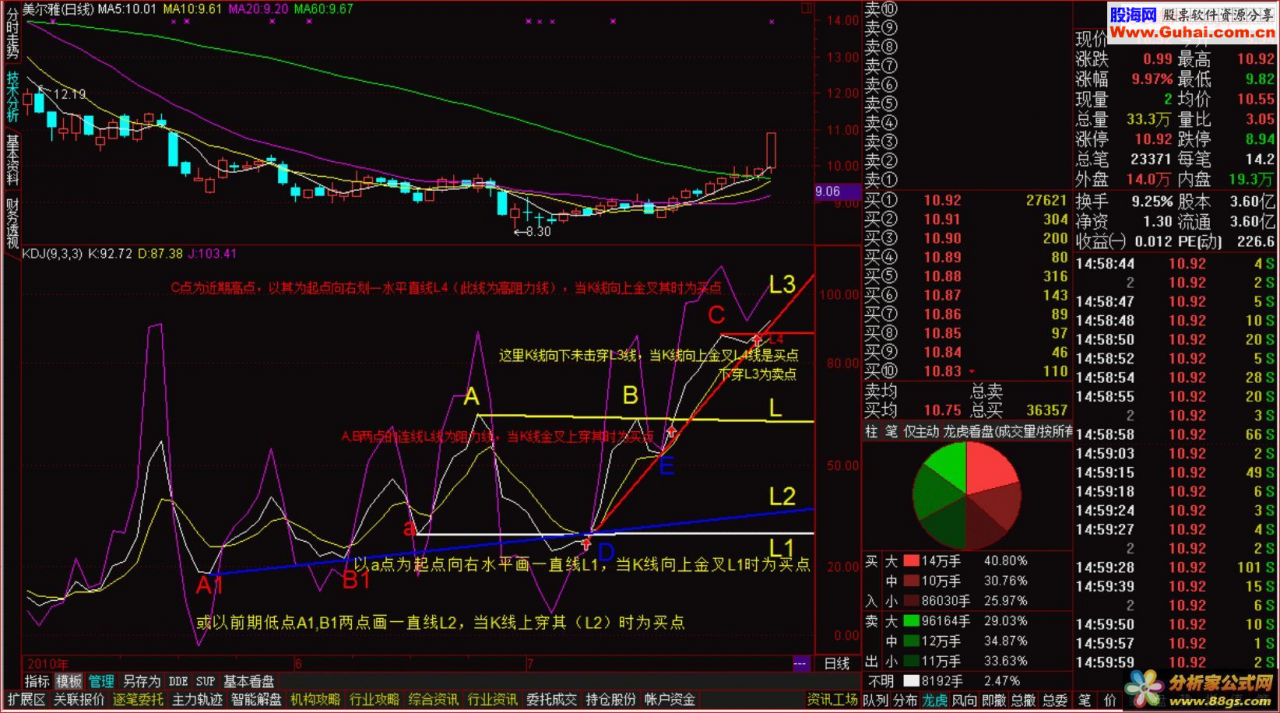Open 主力轨迹 in the bottom bar

197,700
